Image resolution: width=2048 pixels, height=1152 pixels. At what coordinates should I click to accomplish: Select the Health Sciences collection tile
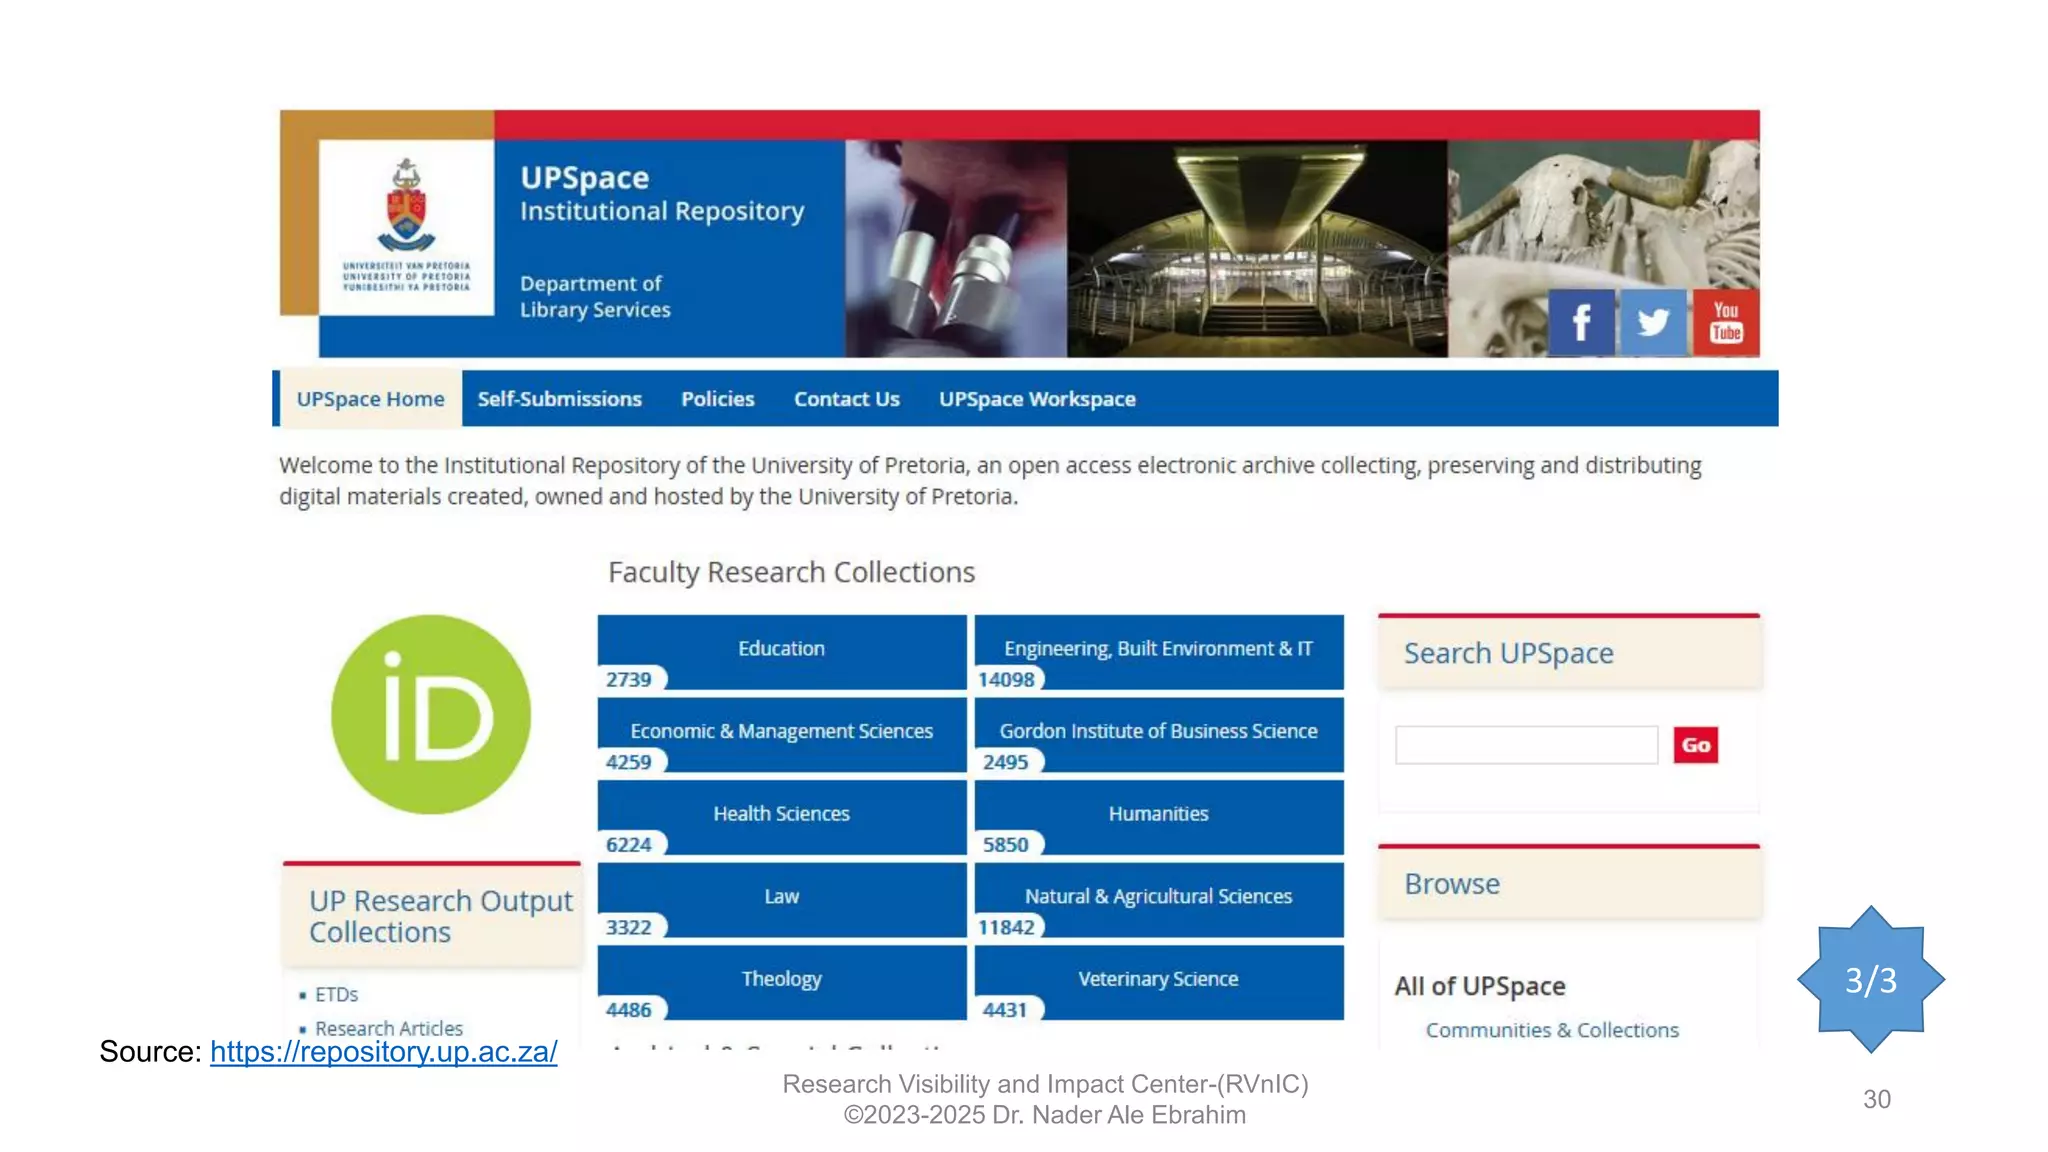[782, 814]
